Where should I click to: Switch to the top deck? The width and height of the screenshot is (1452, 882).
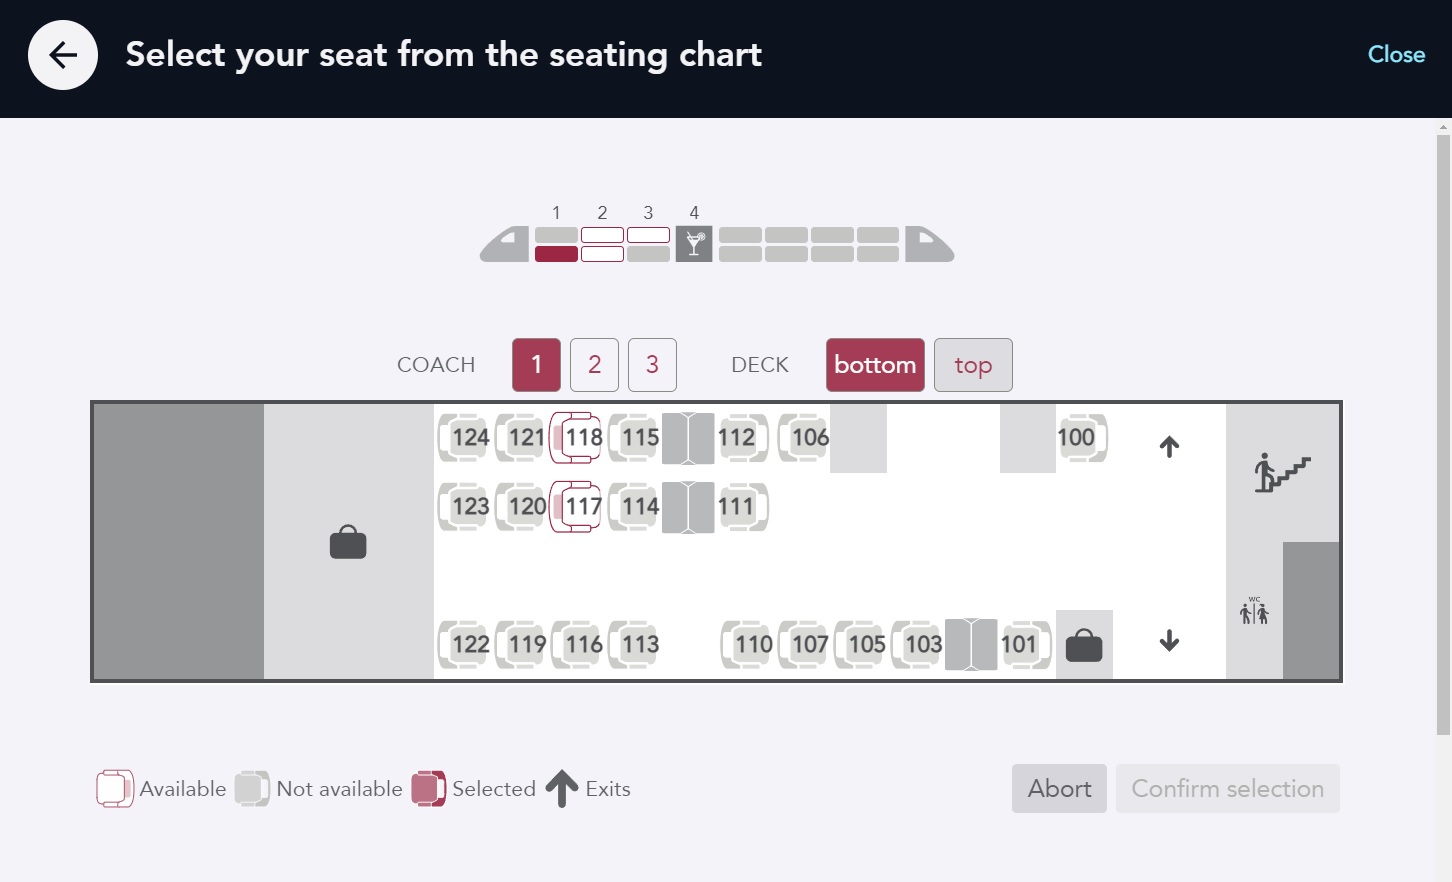(972, 365)
